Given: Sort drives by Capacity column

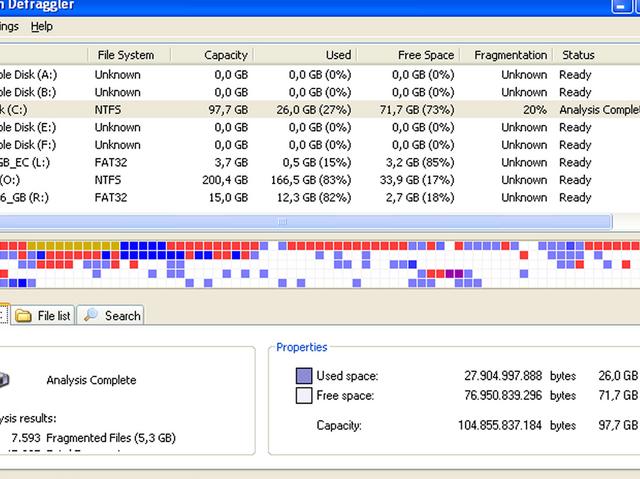Looking at the screenshot, I should point(212,55).
